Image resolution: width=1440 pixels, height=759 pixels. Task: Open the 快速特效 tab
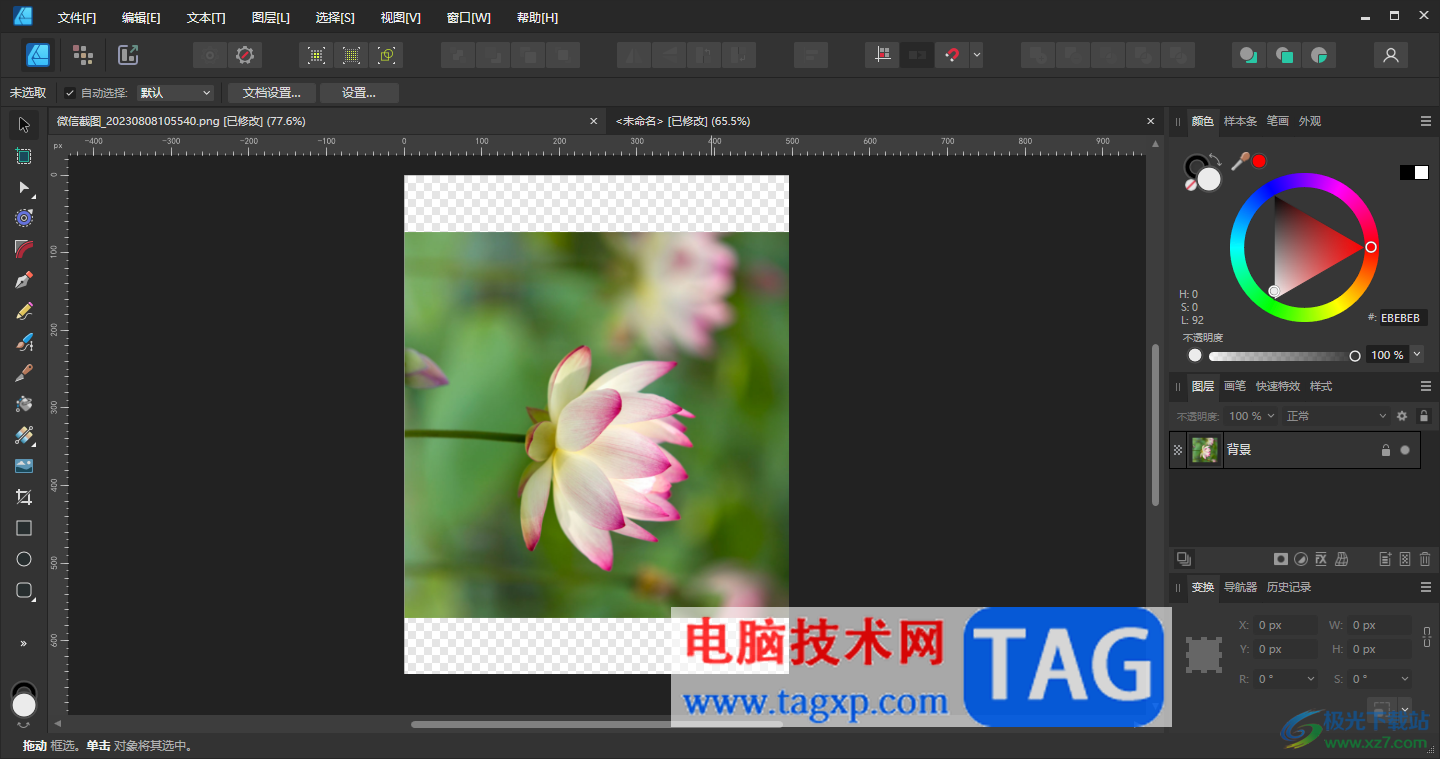tap(1278, 386)
